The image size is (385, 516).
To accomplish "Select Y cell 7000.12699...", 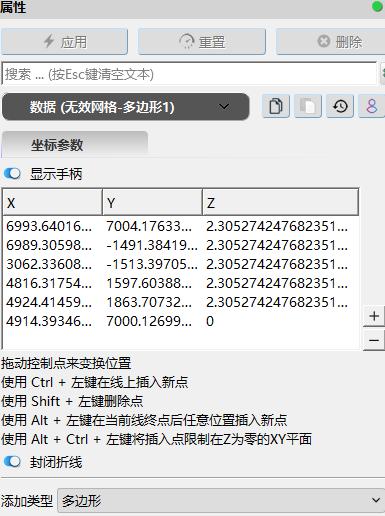I will [152, 321].
